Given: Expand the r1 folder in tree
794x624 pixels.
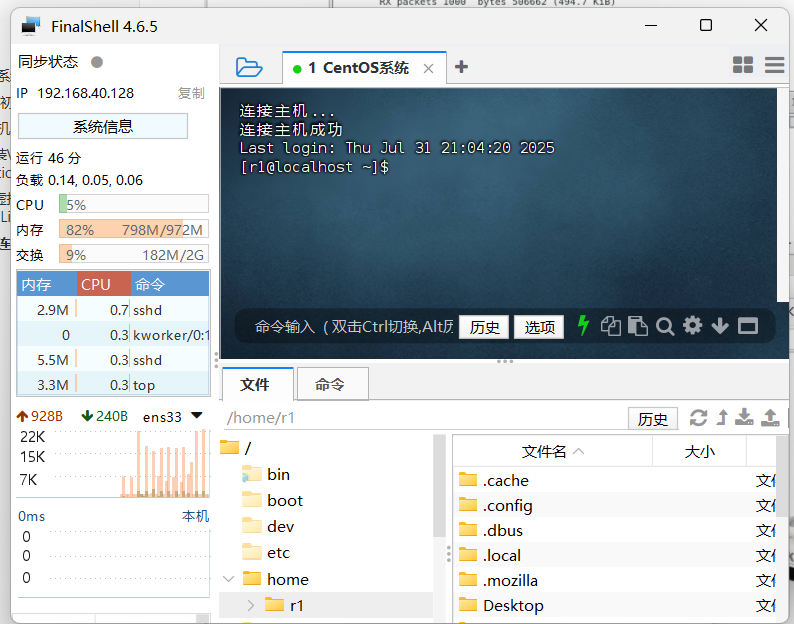Looking at the screenshot, I should click(x=251, y=605).
